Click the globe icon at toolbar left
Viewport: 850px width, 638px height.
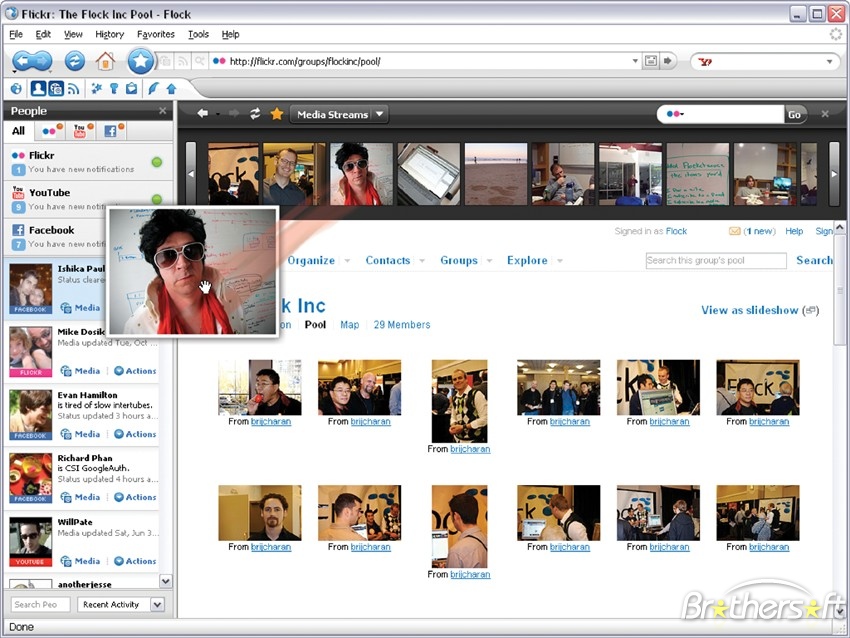click(15, 89)
